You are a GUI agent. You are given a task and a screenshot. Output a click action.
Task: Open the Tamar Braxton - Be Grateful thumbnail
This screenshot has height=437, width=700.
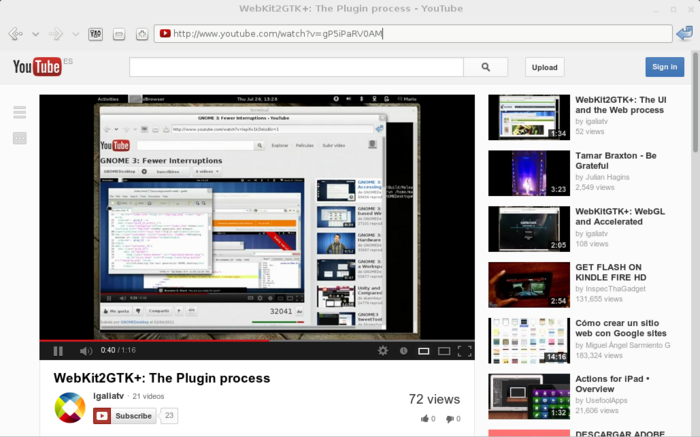[529, 173]
